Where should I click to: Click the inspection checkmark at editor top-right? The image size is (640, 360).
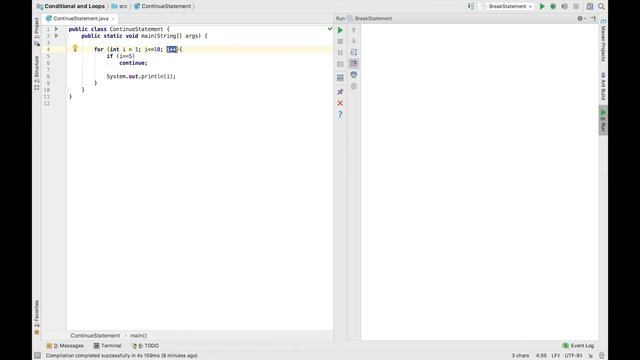coord(329,29)
